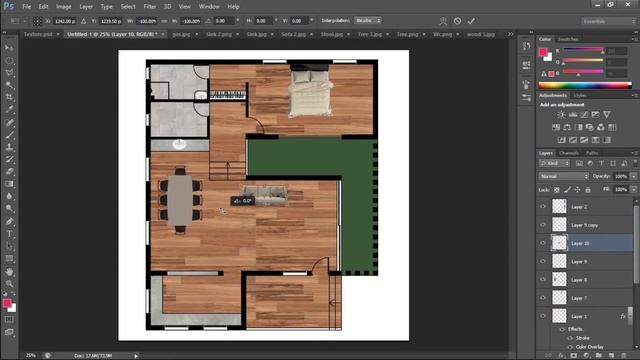Toggle Quick Mask mode icon
The height and width of the screenshot is (360, 640).
pyautogui.click(x=9, y=320)
